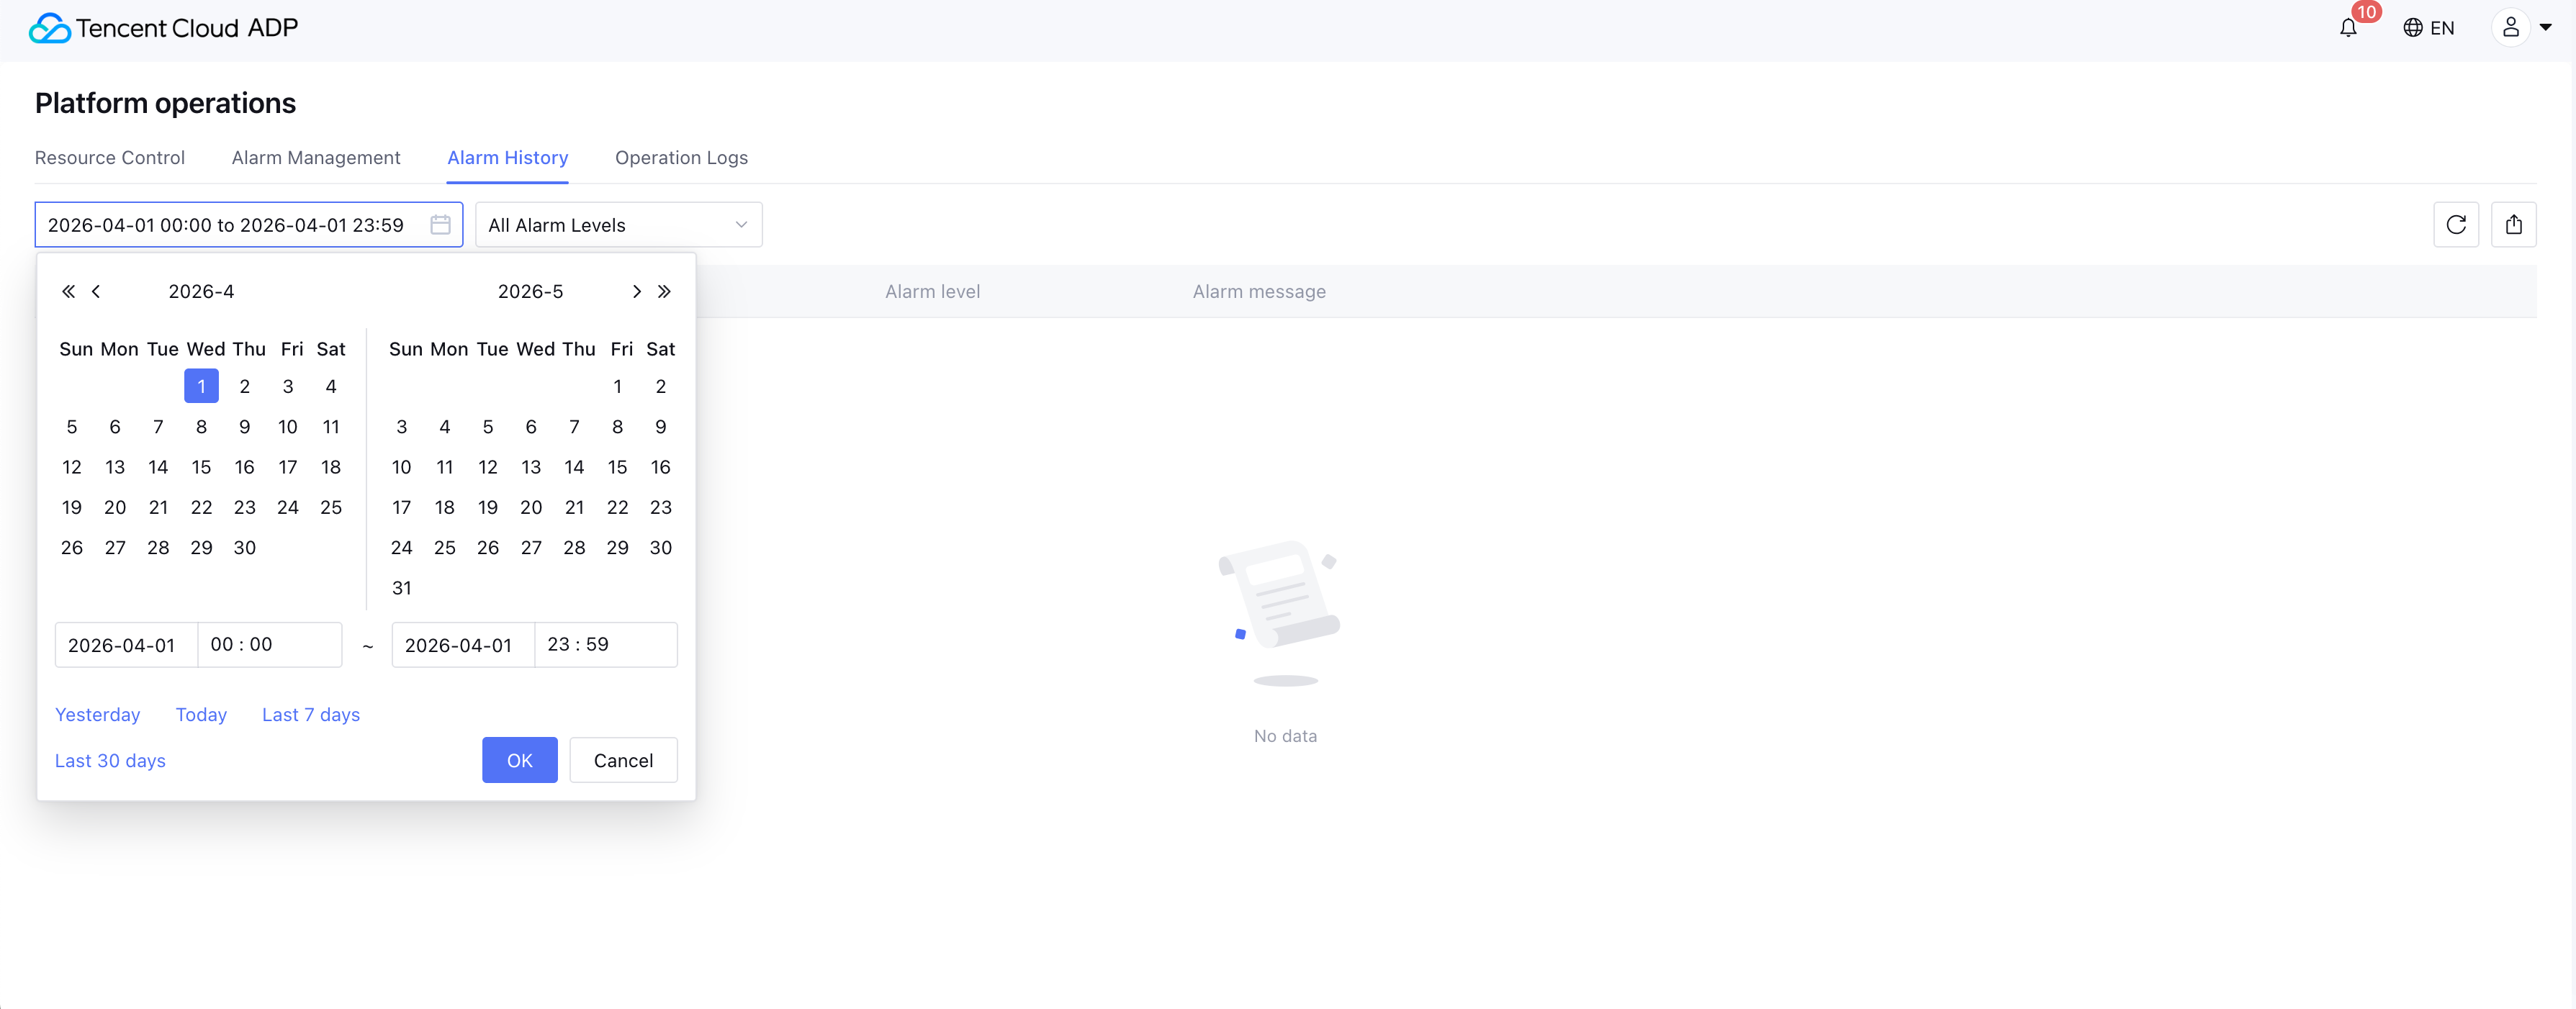This screenshot has width=2576, height=1009.
Task: Jump to next year with double-right arrow
Action: (x=664, y=292)
